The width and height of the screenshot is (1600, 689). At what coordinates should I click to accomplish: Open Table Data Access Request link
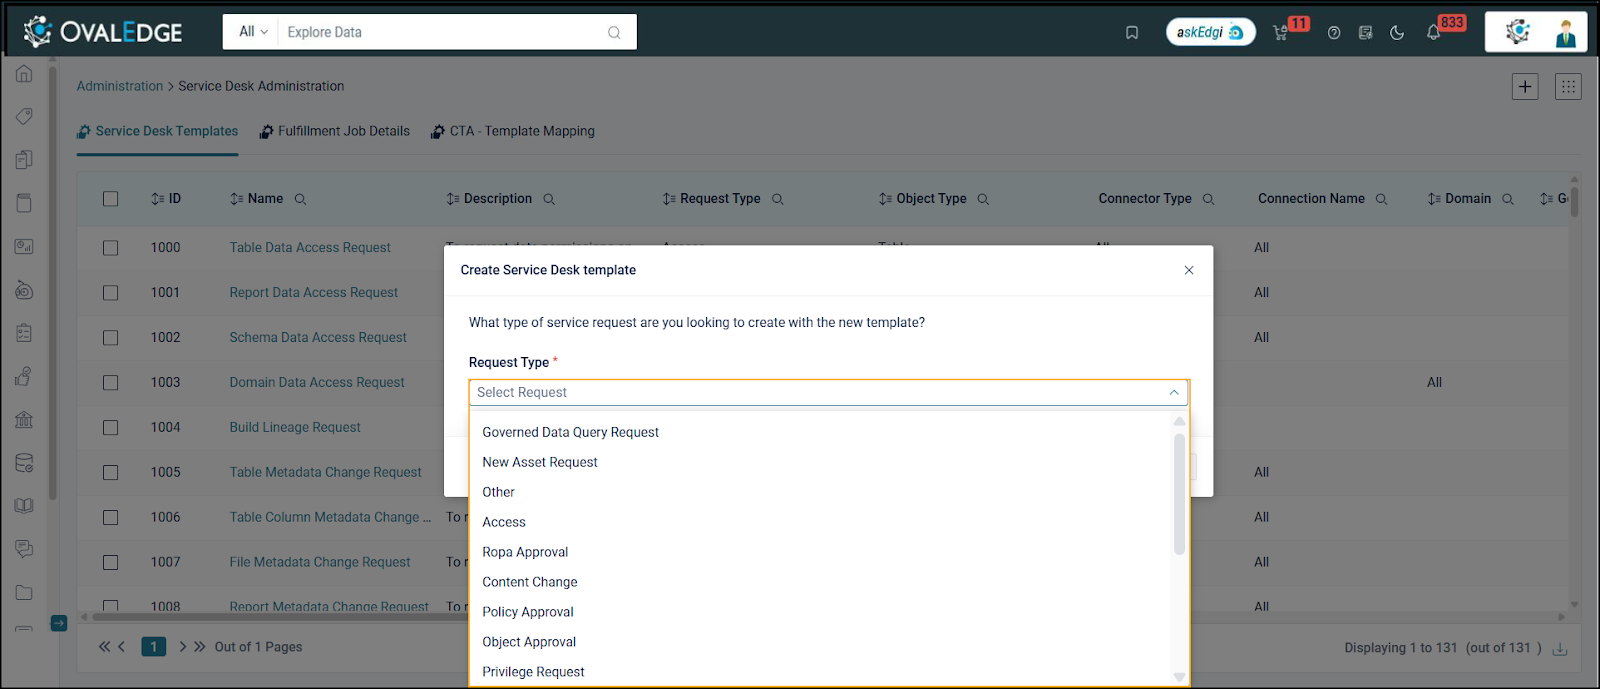pyautogui.click(x=310, y=248)
